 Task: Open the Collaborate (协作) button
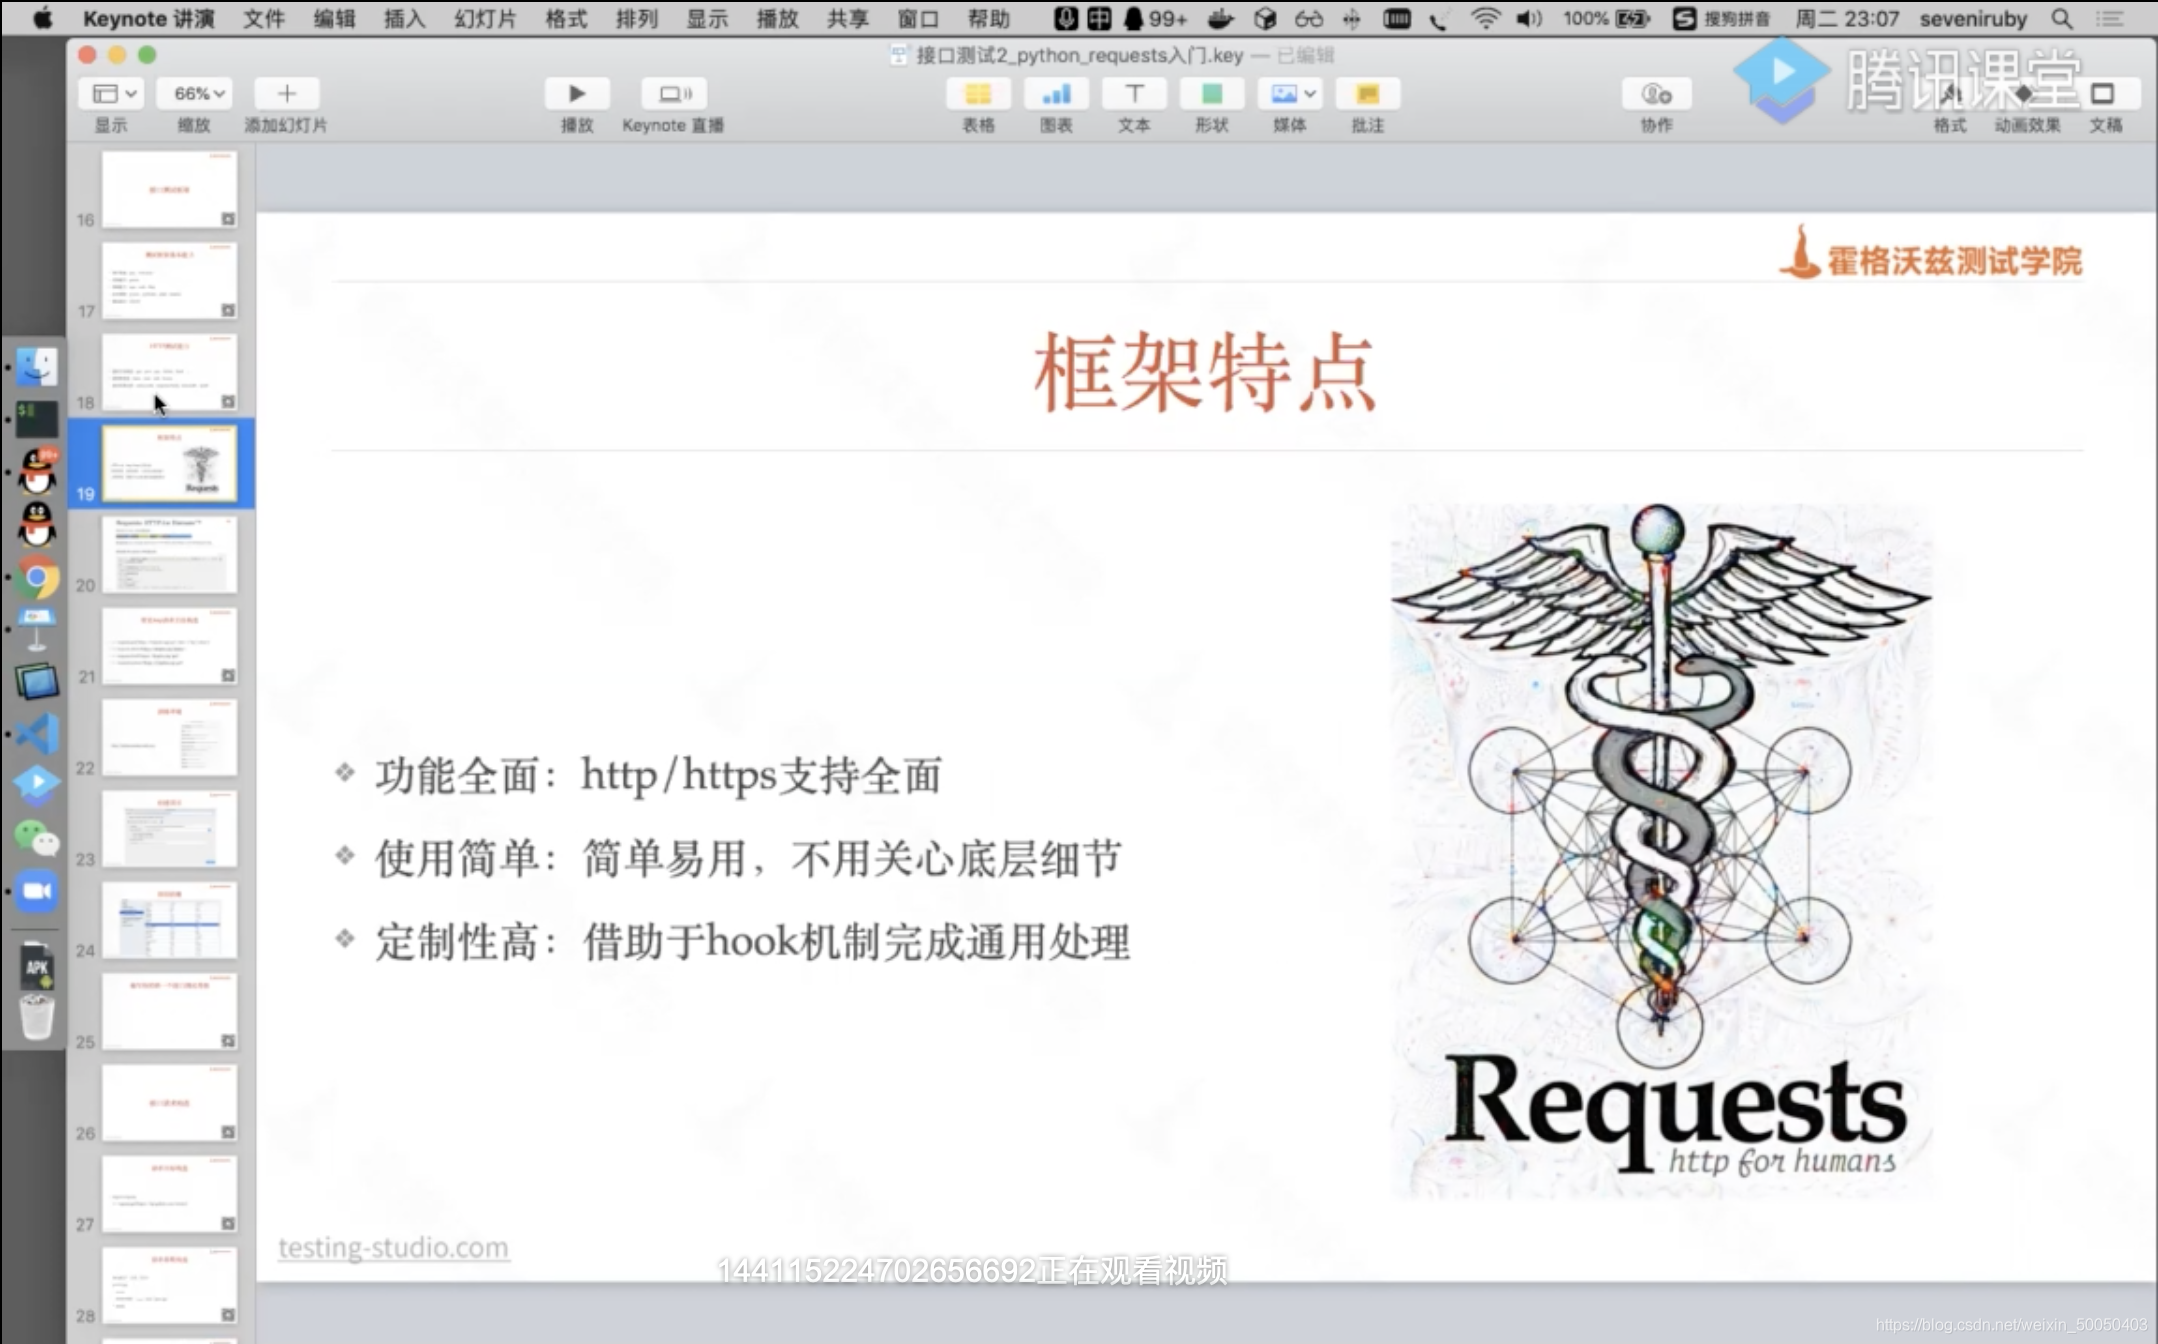[1656, 94]
